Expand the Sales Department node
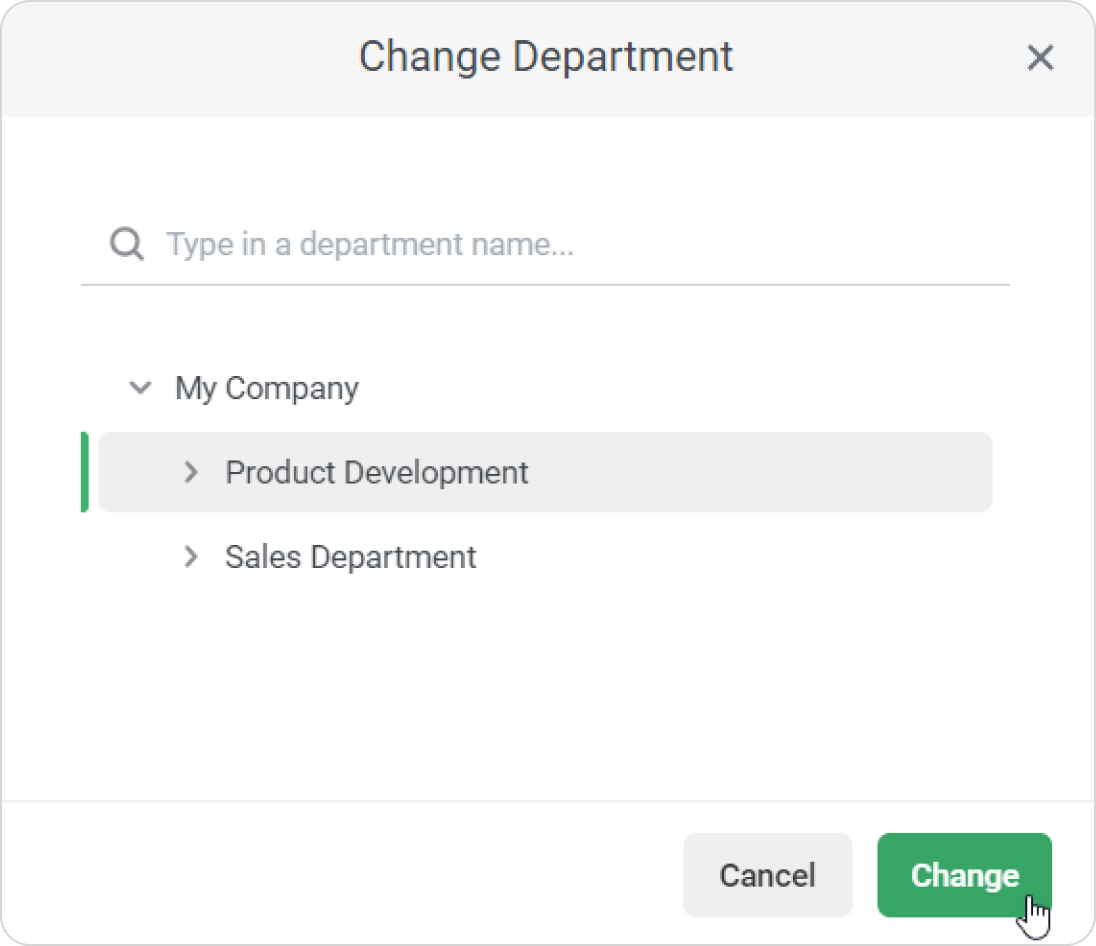1096x946 pixels. pos(191,557)
